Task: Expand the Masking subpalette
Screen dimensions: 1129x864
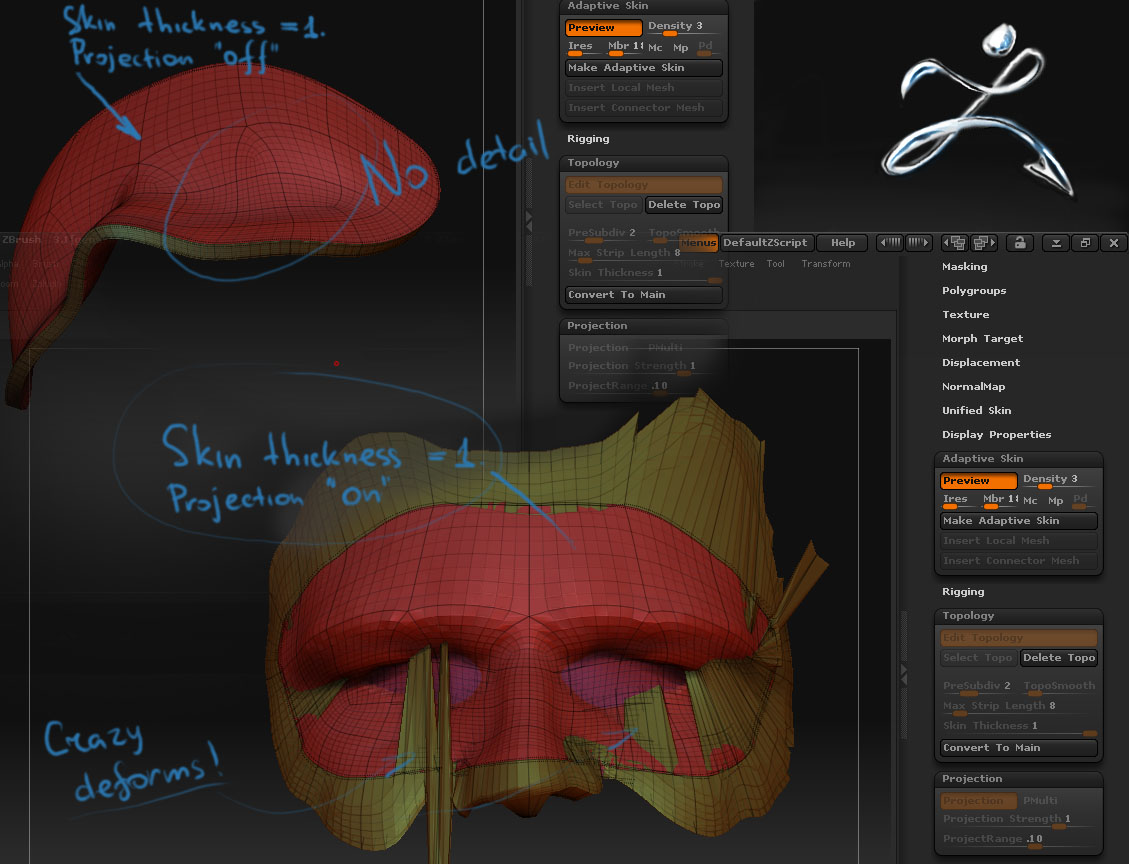Action: 964,266
